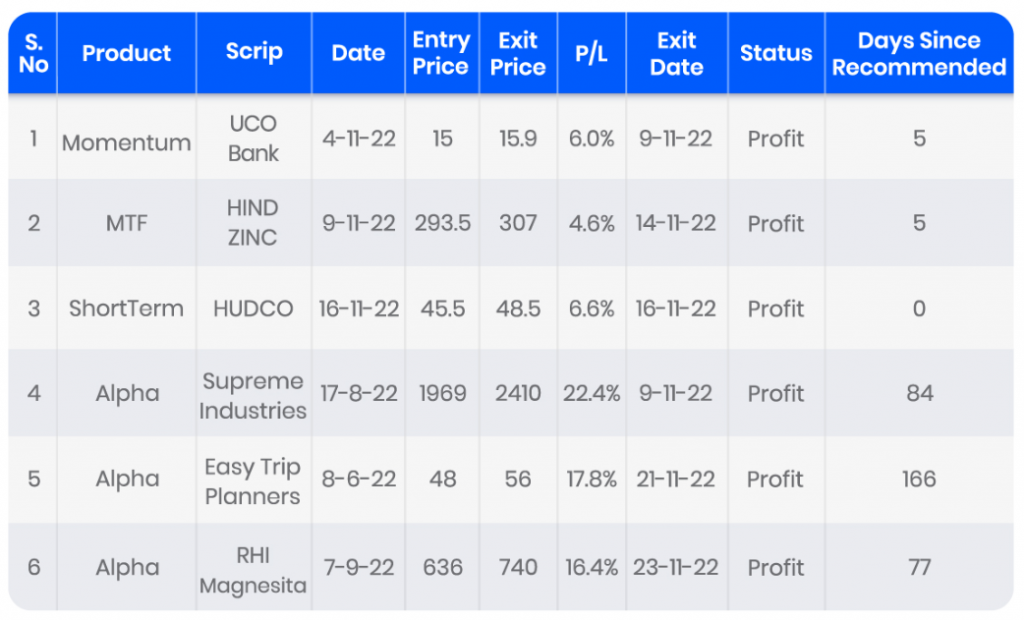Select the Momentum product cell

coord(126,143)
